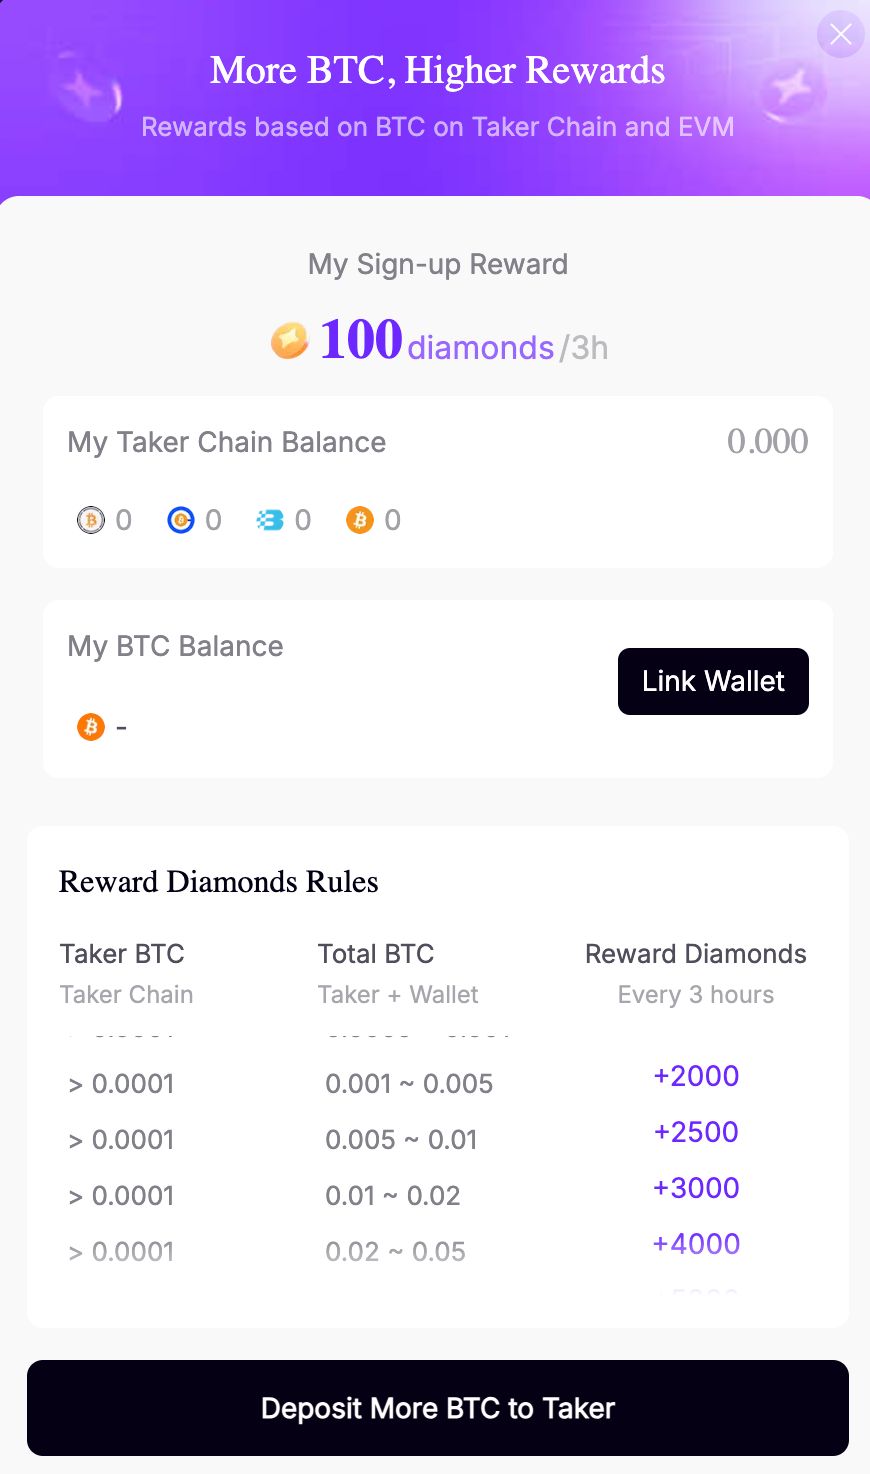Click the light-blue pixelated B token icon
Image resolution: width=870 pixels, height=1474 pixels.
[x=270, y=520]
